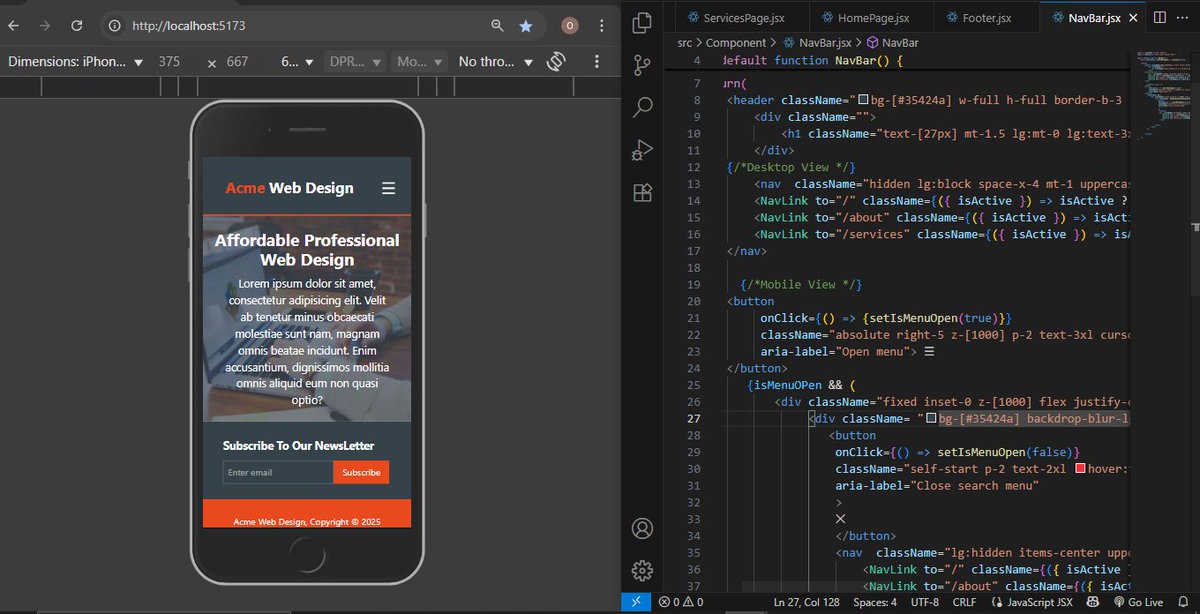Image resolution: width=1200 pixels, height=614 pixels.
Task: Click the Subscribe button on the page
Action: tap(361, 472)
